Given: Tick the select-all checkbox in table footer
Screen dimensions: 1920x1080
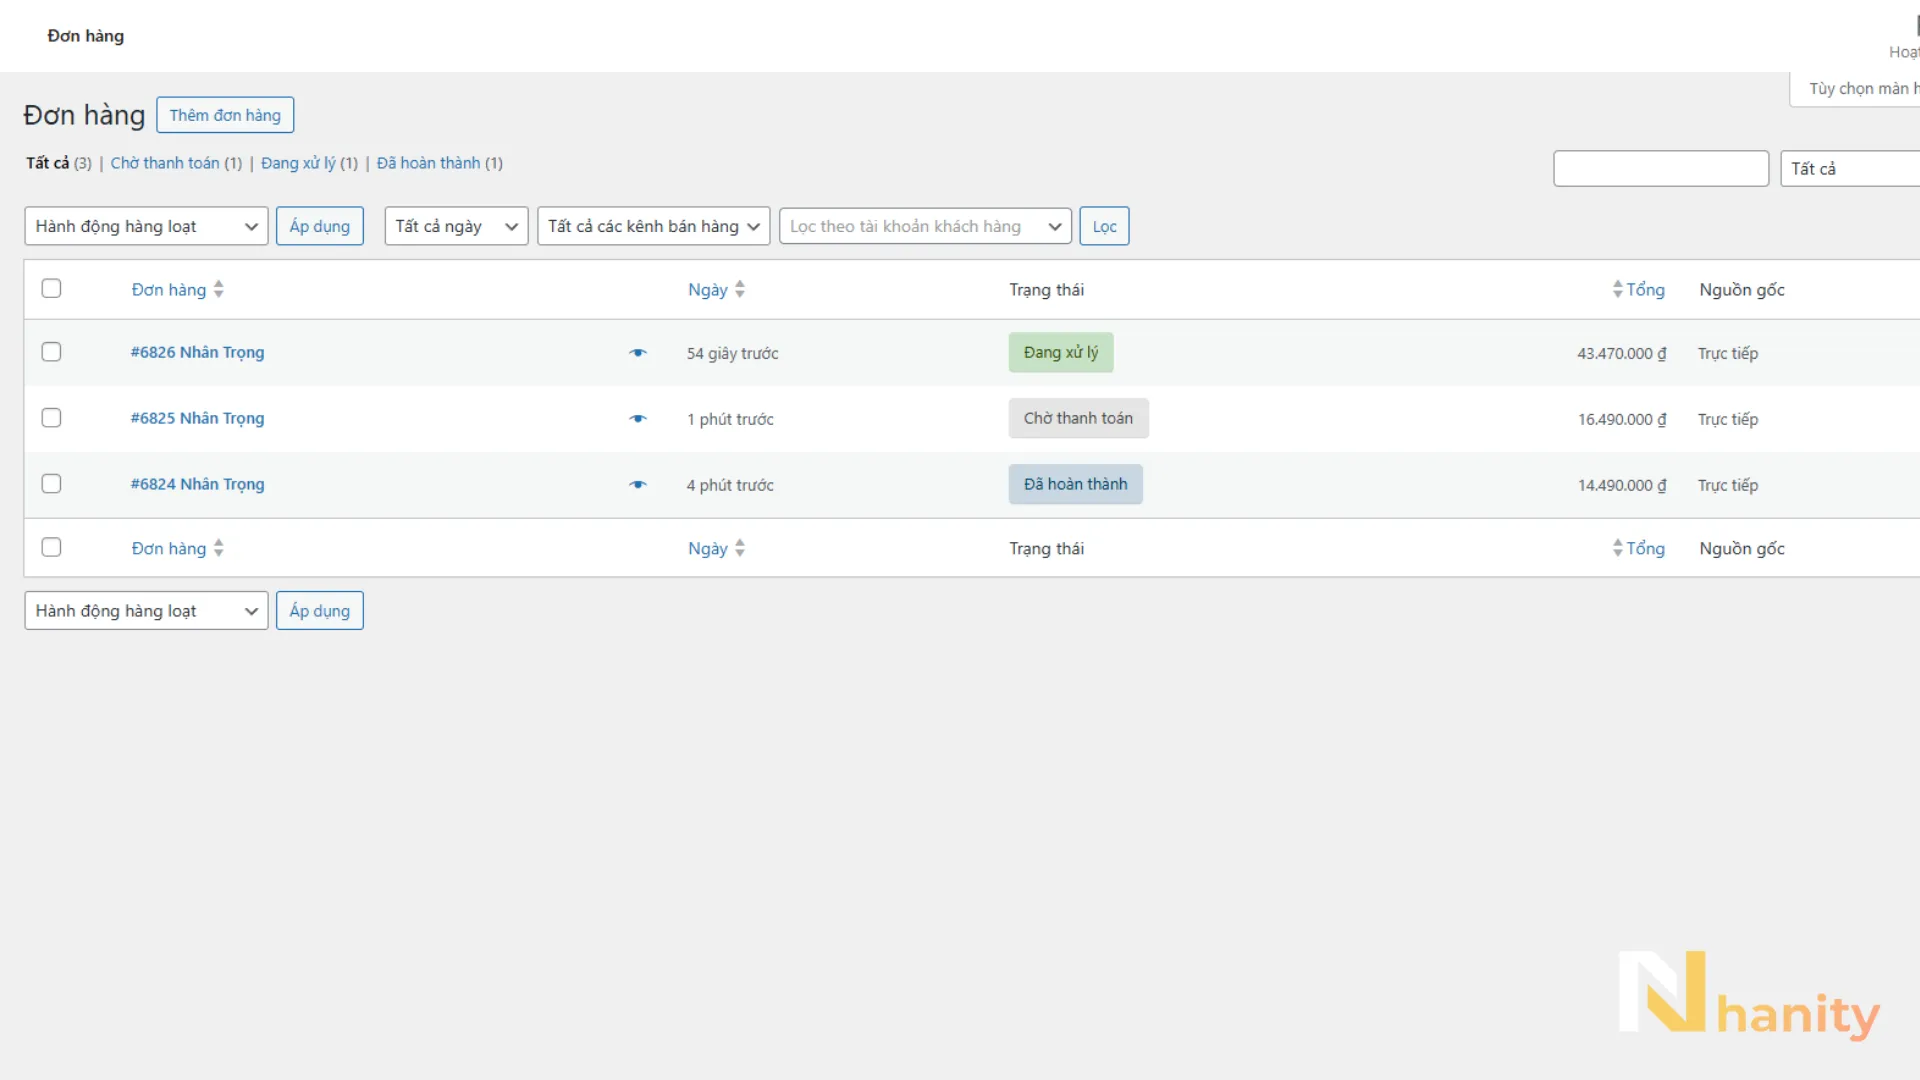Looking at the screenshot, I should (x=51, y=547).
